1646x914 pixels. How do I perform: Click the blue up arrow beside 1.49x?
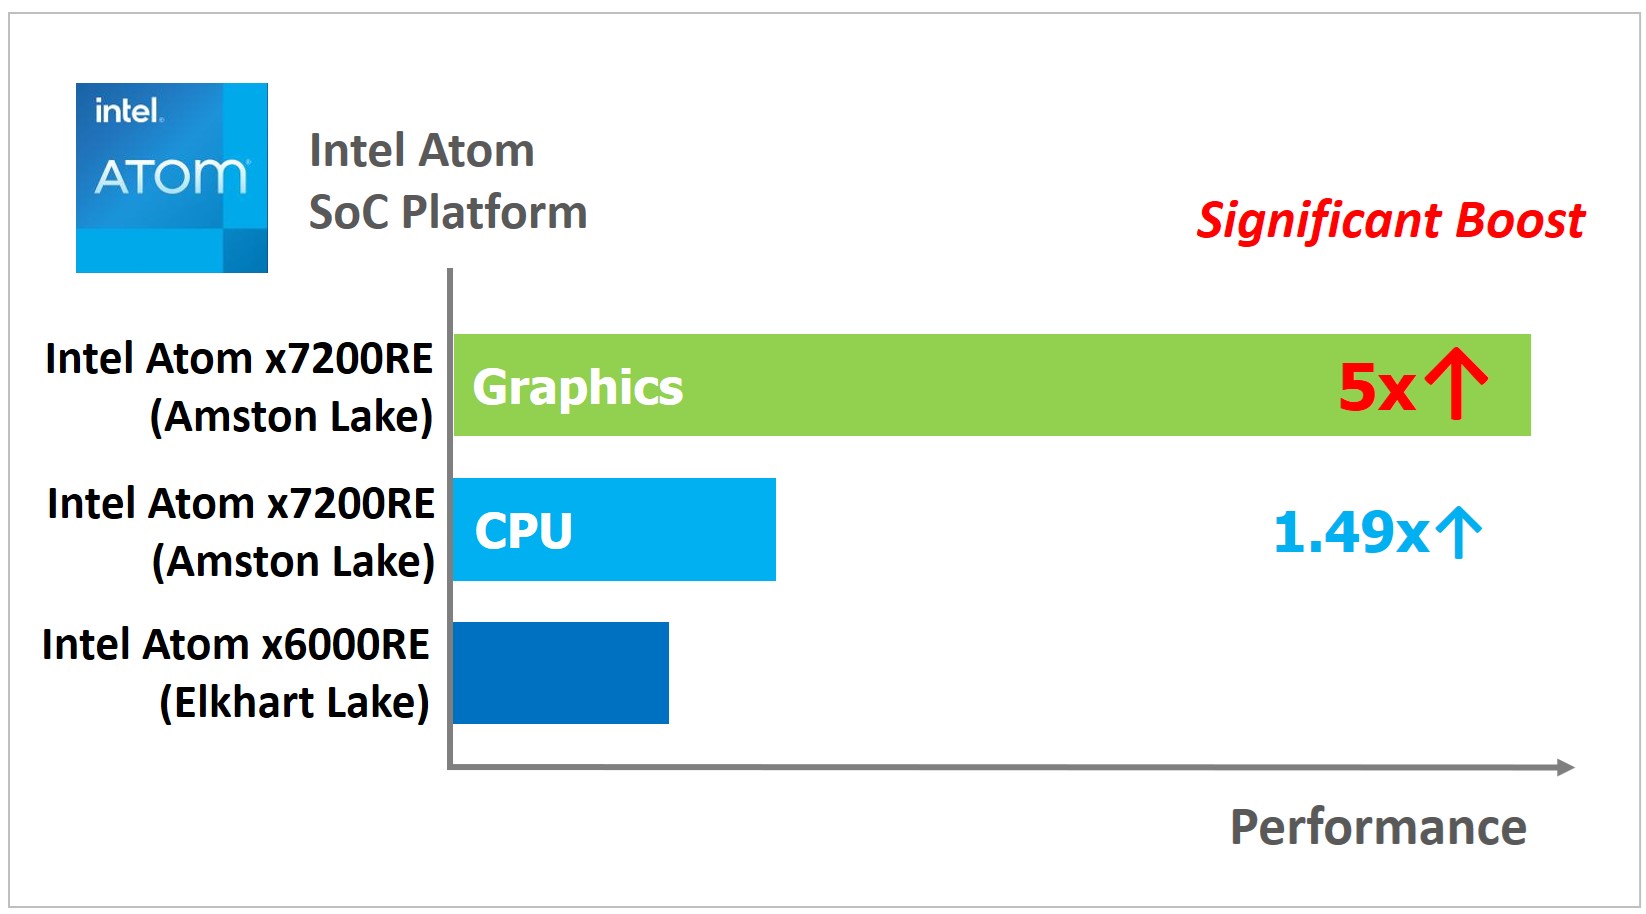pos(1459,532)
